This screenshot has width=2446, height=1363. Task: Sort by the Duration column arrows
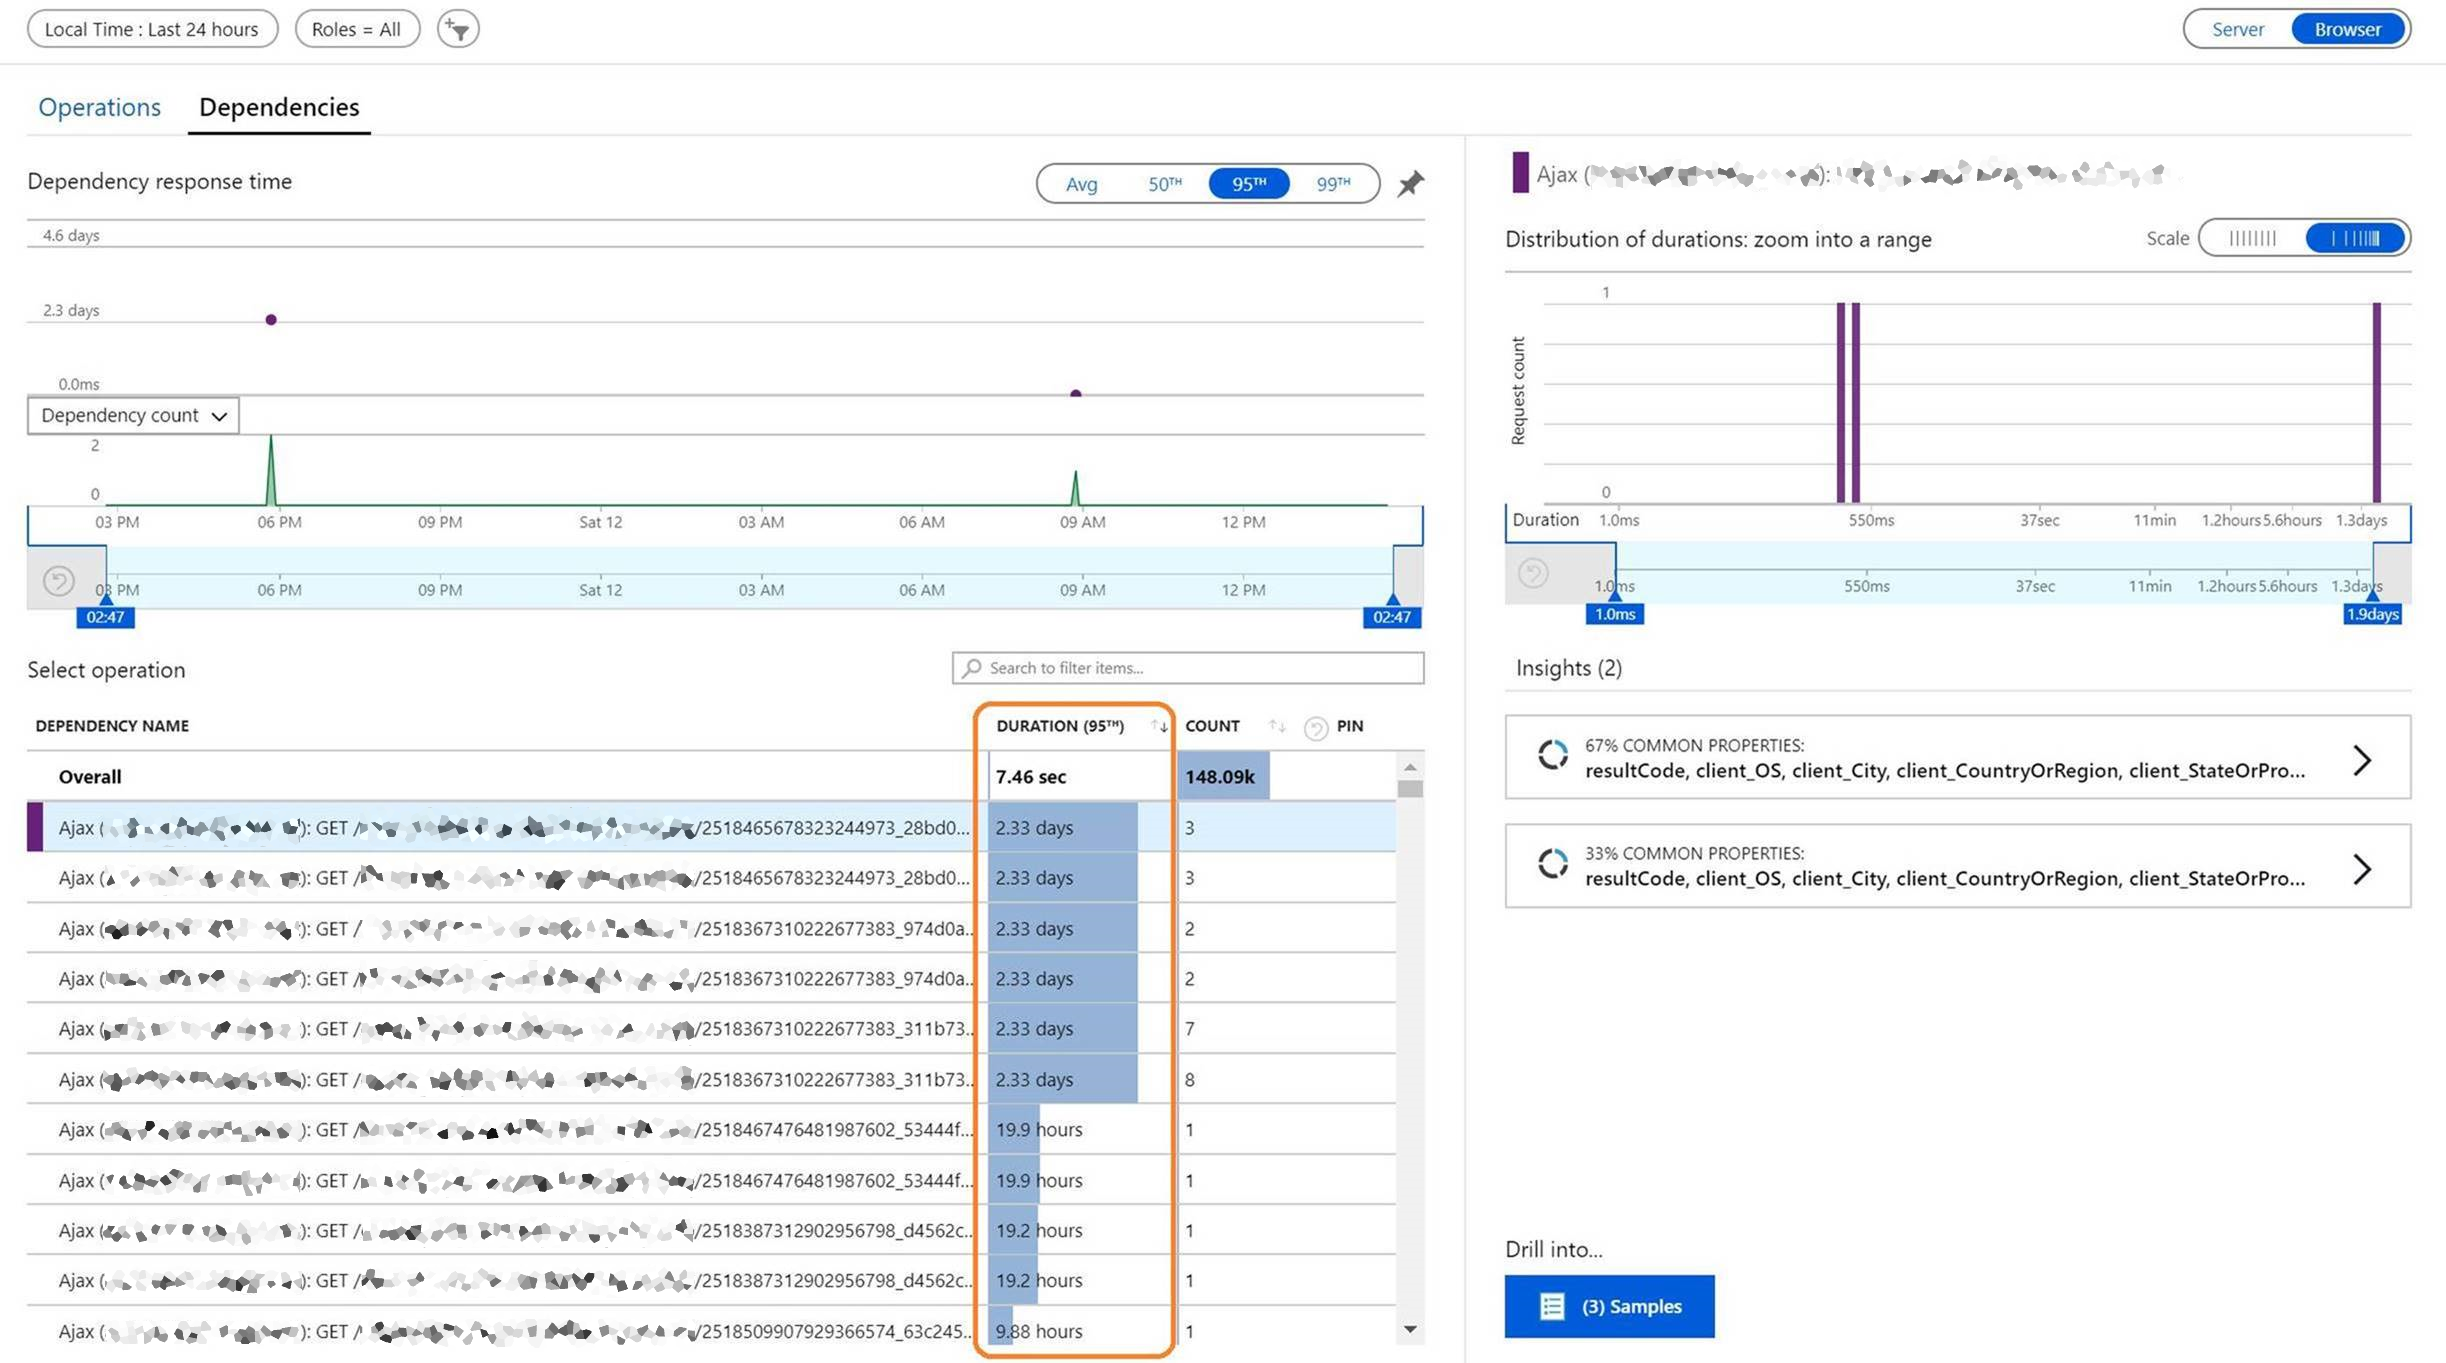point(1159,726)
